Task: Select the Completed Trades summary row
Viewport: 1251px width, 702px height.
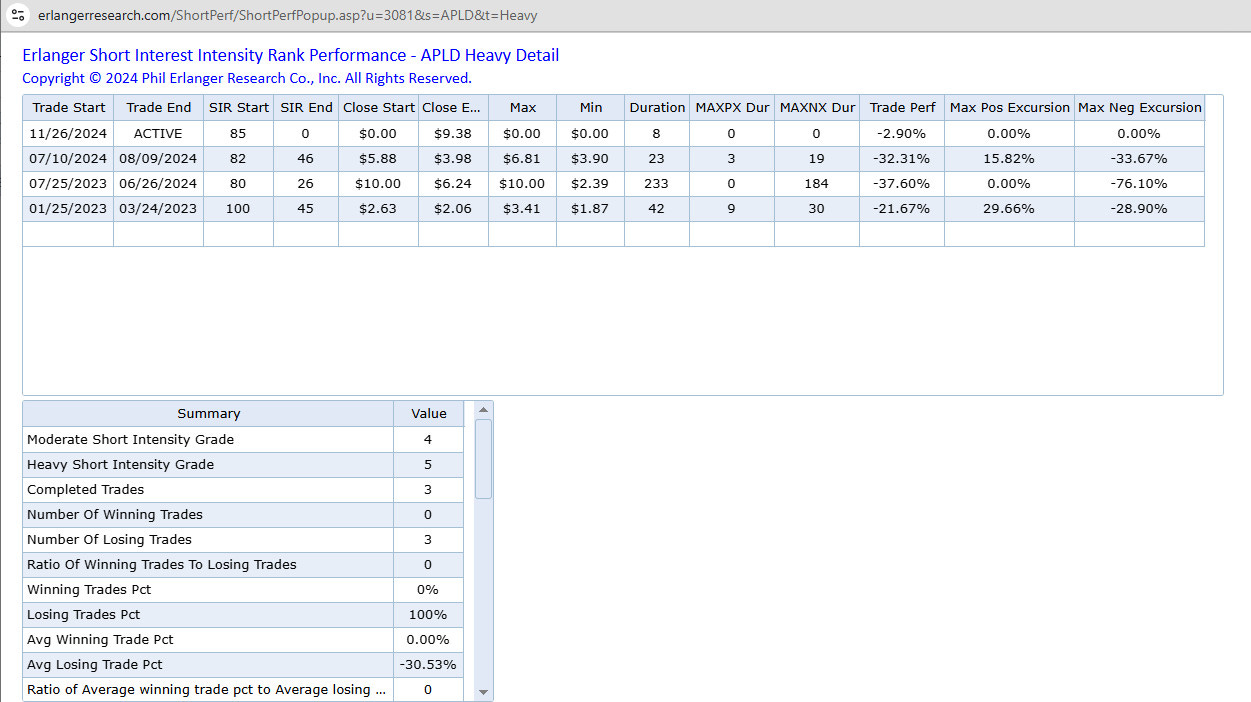Action: click(243, 490)
